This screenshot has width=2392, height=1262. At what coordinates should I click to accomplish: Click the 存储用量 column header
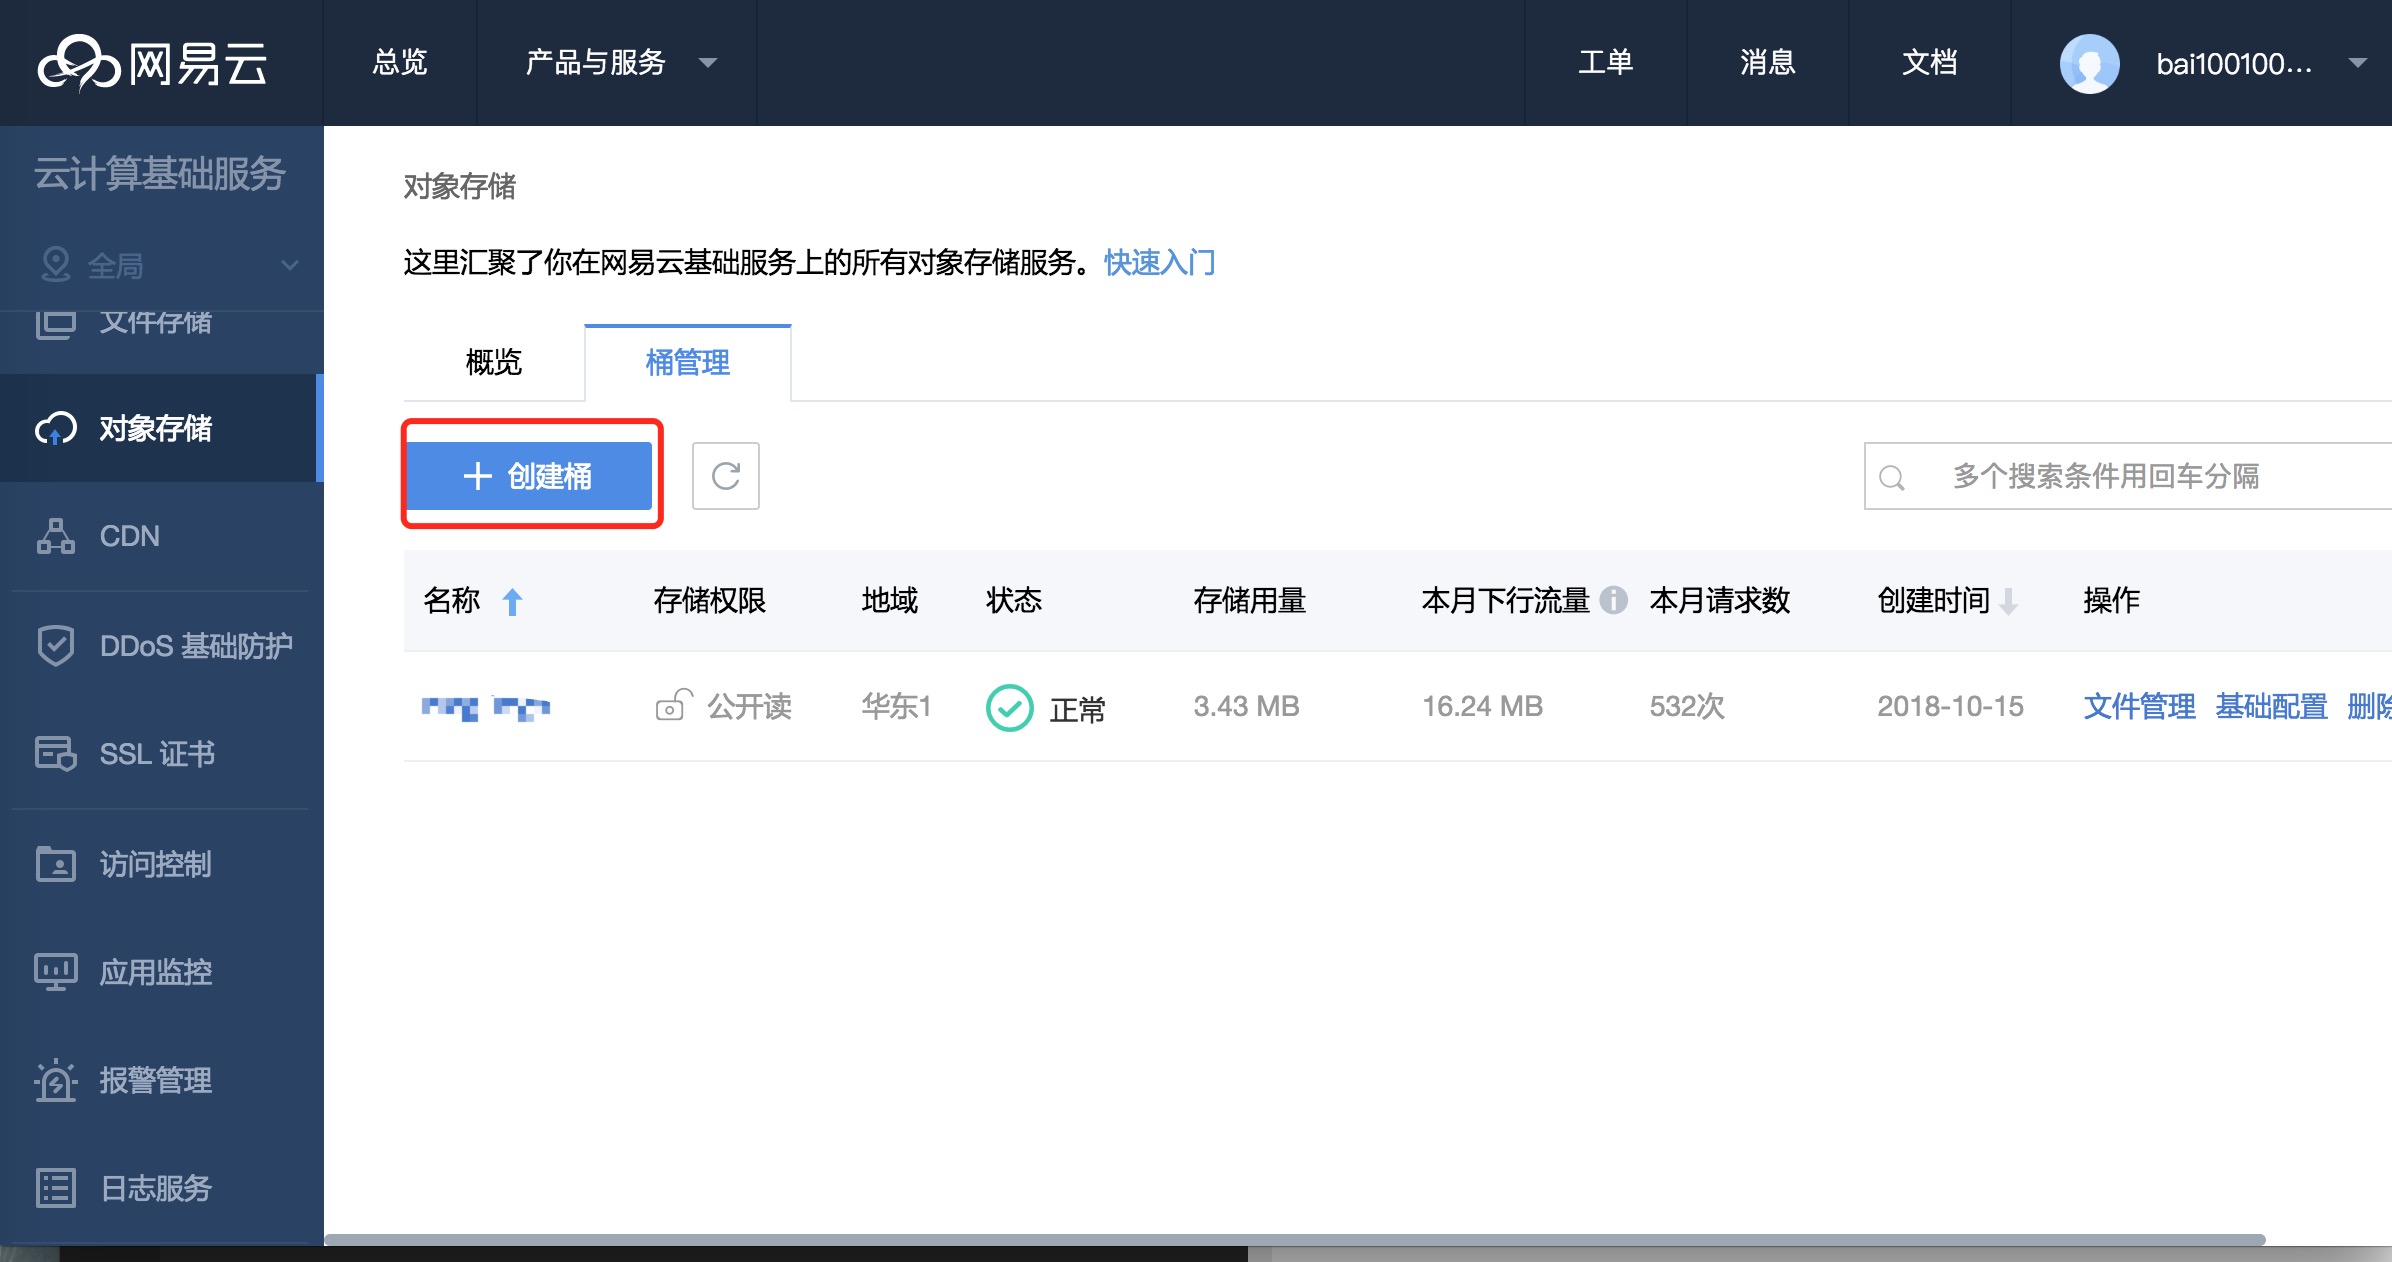(x=1249, y=600)
